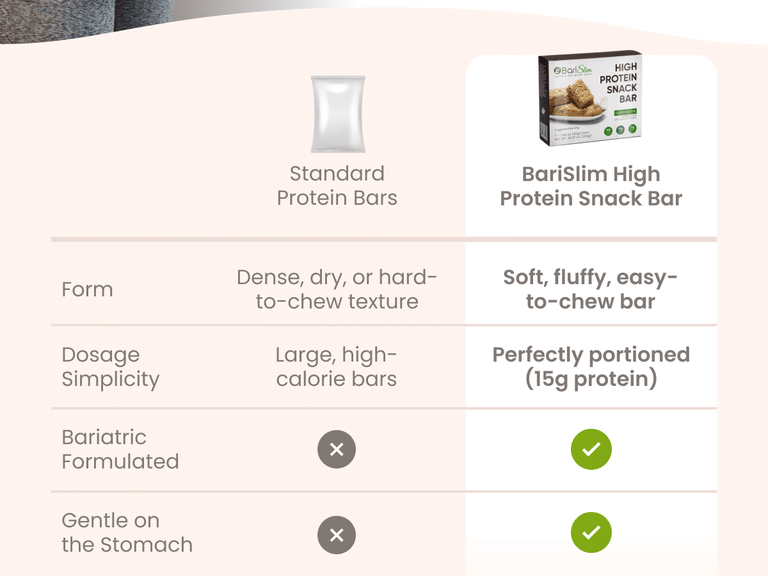Select the BariSlim High Protein Snack Bar heading

pos(591,186)
